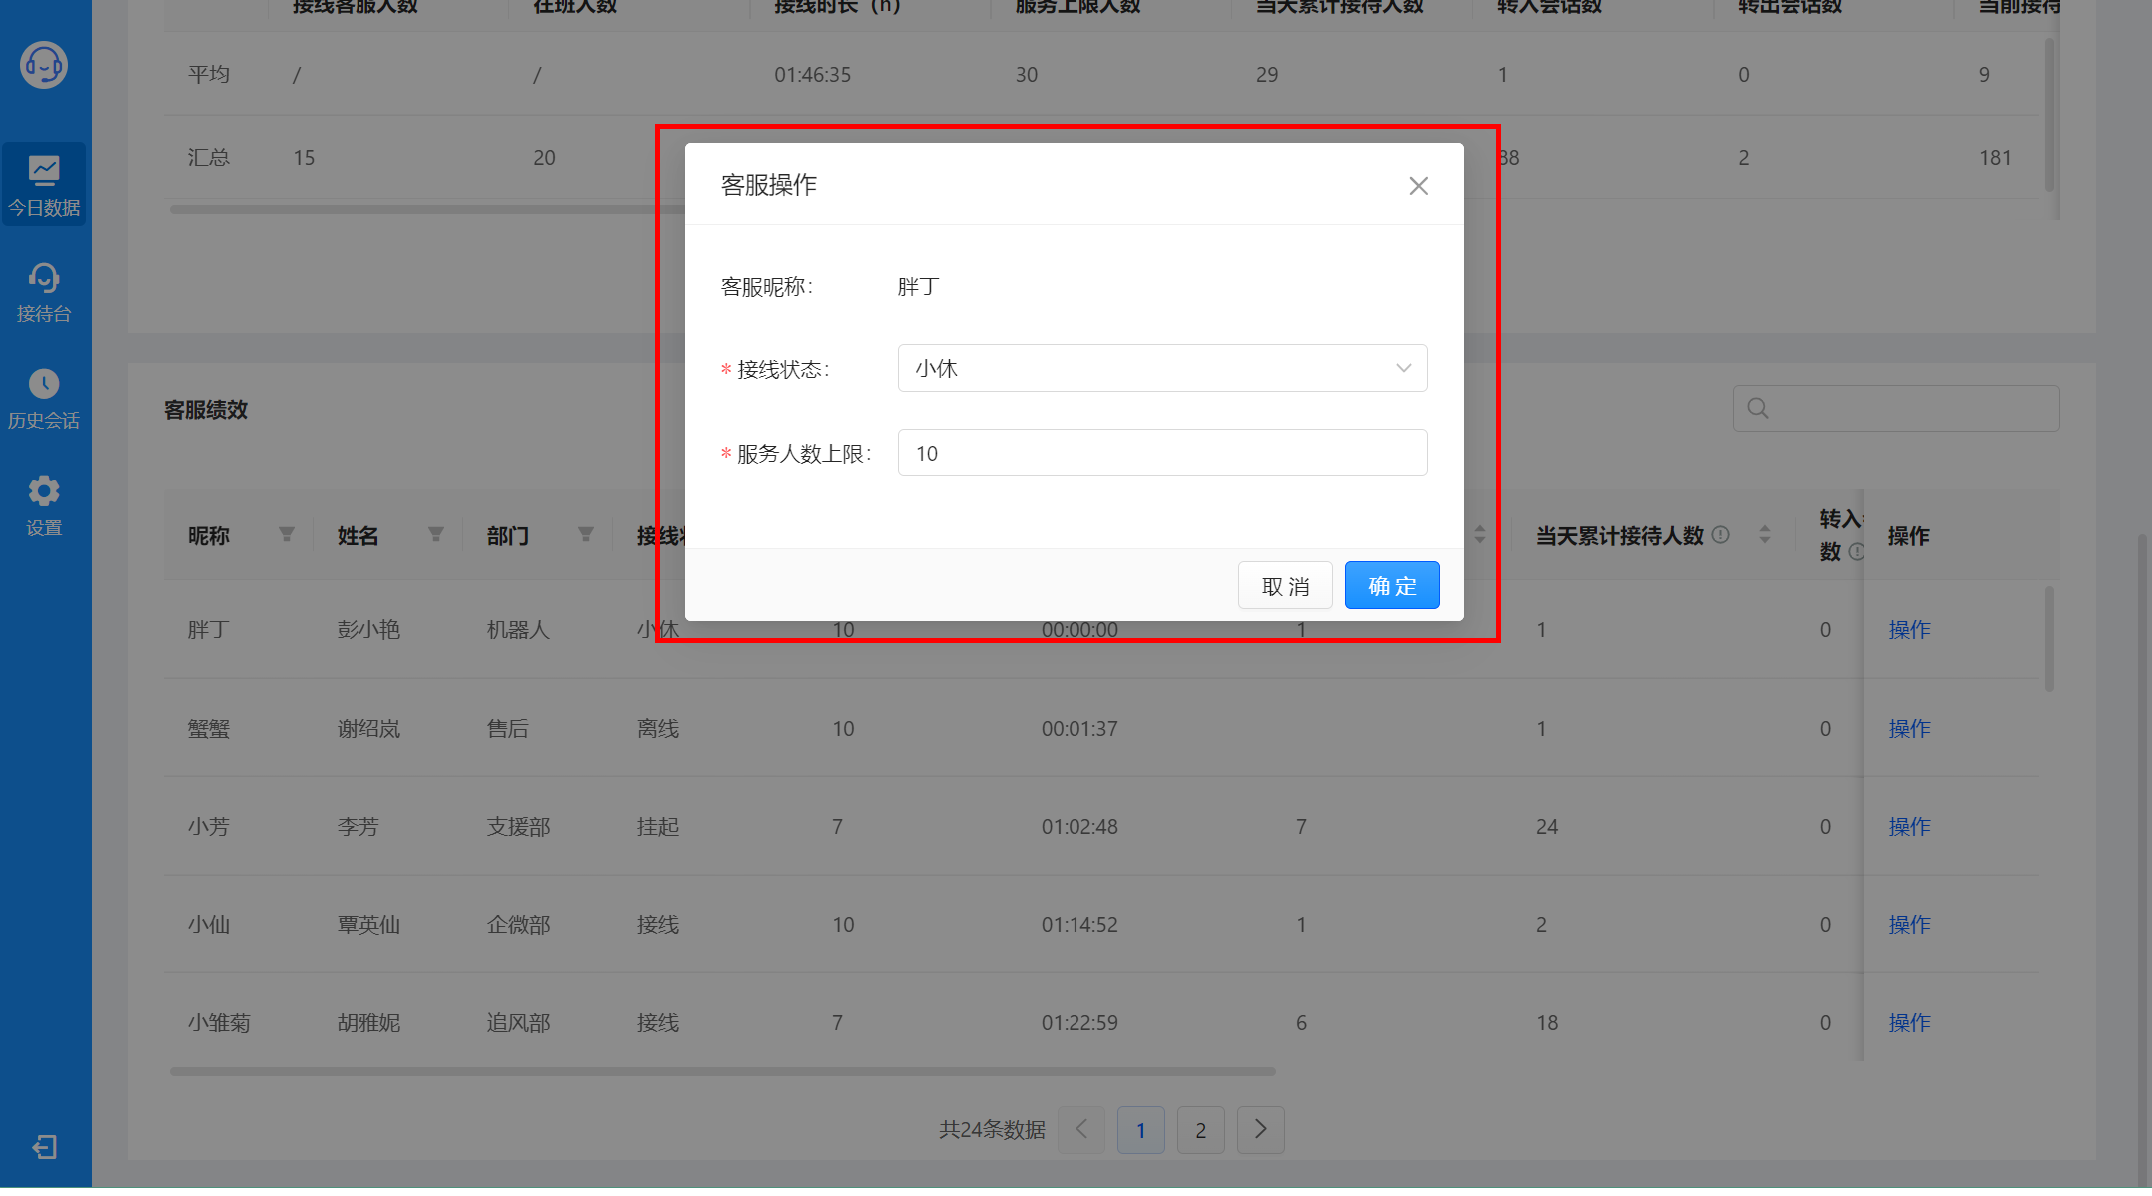This screenshot has width=2152, height=1196.
Task: Click the previous page arrow
Action: click(x=1081, y=1130)
